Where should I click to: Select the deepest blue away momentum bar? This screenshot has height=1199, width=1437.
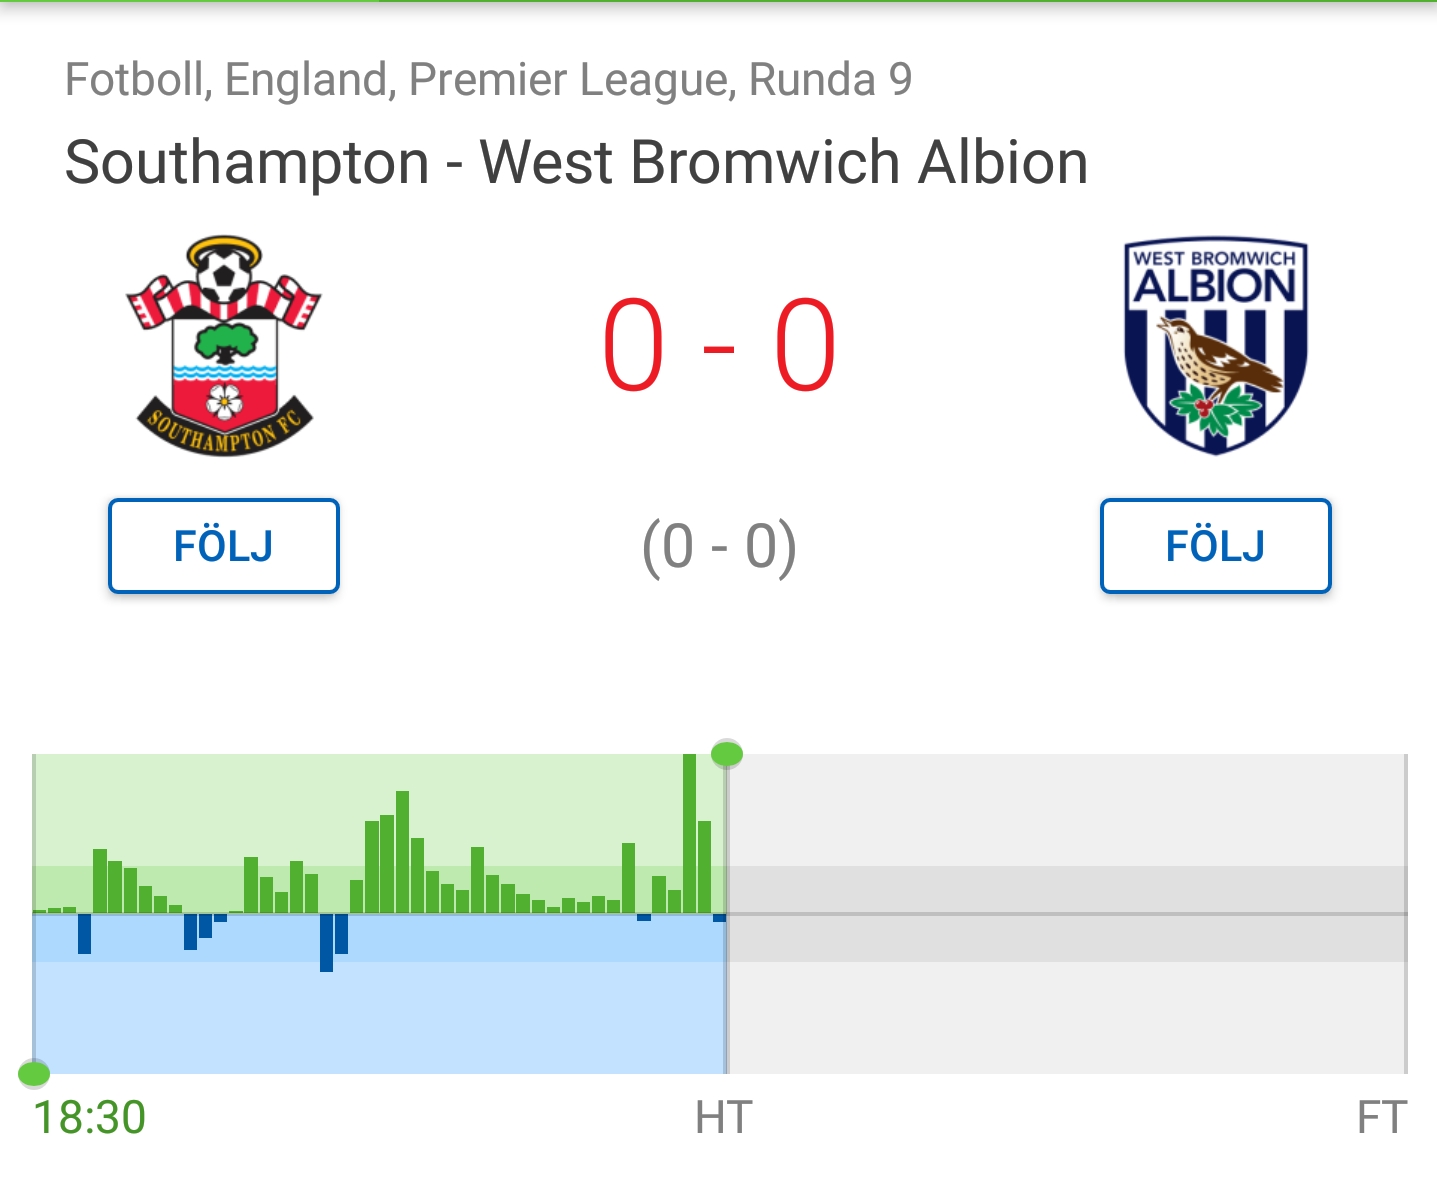click(x=326, y=942)
